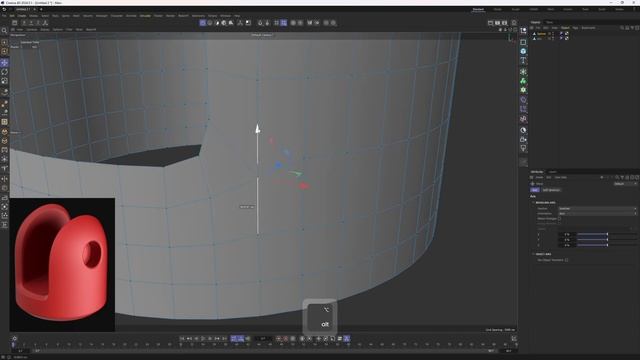Open the MoGraph menu
The image size is (640, 360).
[102, 16]
